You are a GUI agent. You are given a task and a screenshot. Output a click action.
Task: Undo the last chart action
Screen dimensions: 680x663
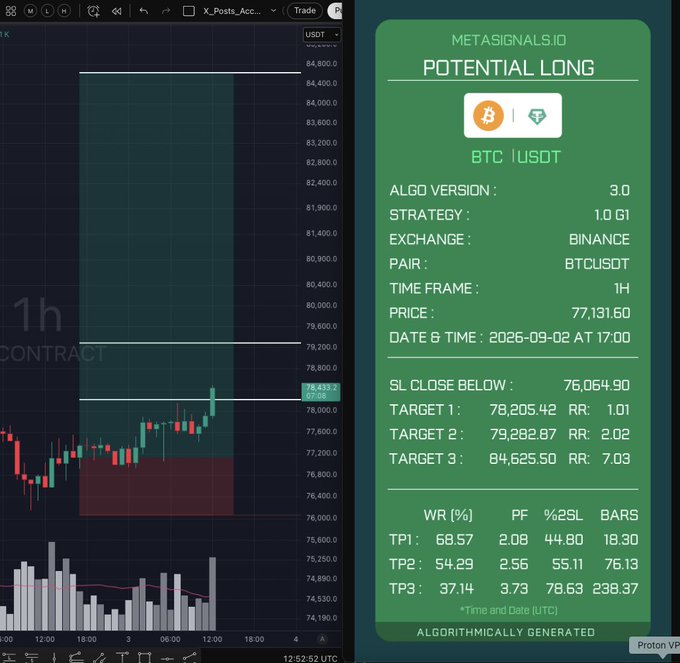(144, 11)
